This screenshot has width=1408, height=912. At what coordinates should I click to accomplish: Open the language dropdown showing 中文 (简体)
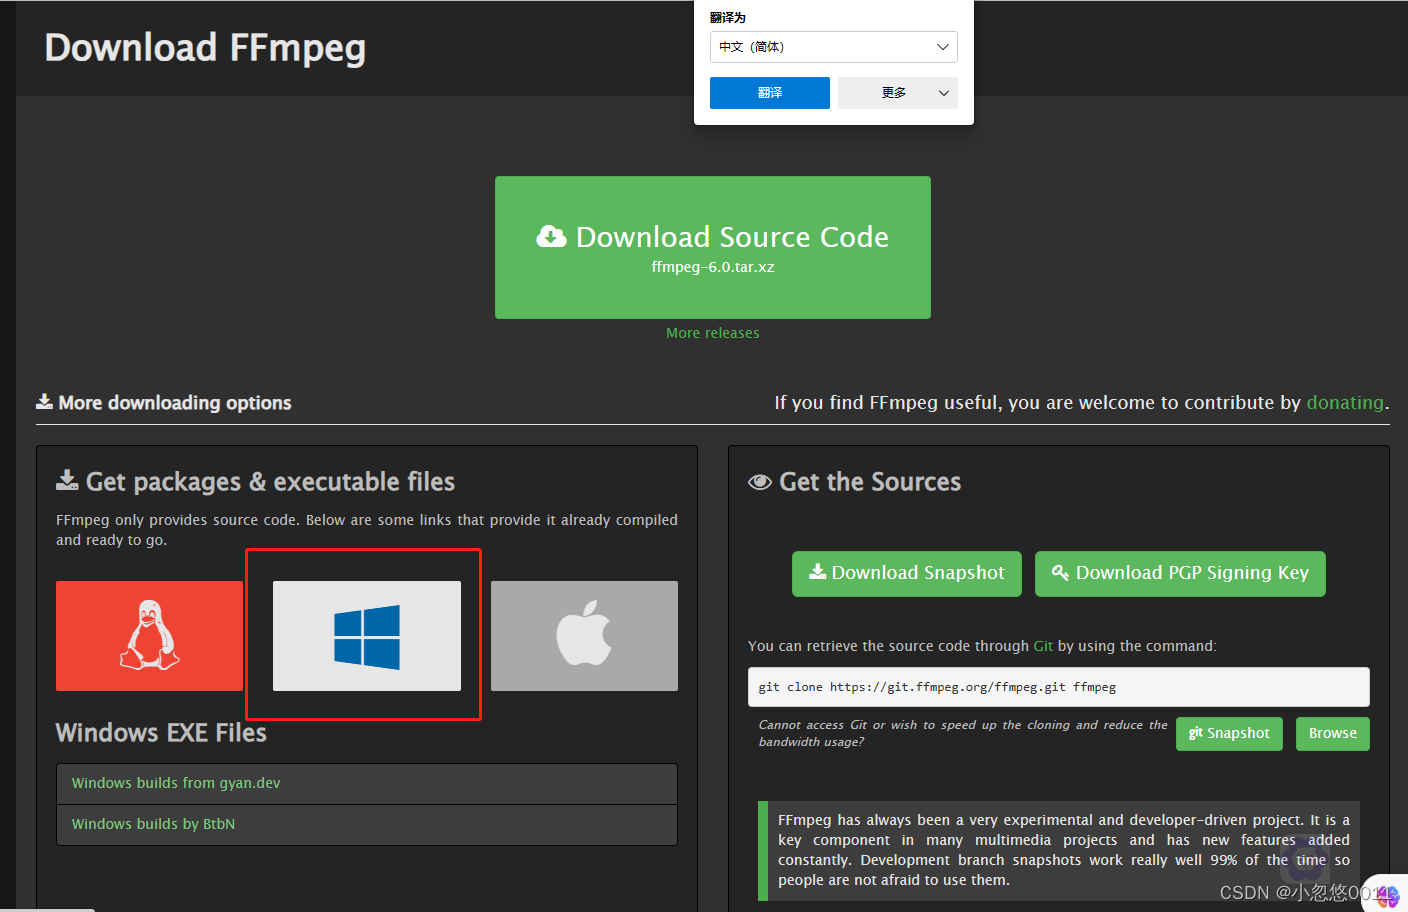pyautogui.click(x=834, y=47)
